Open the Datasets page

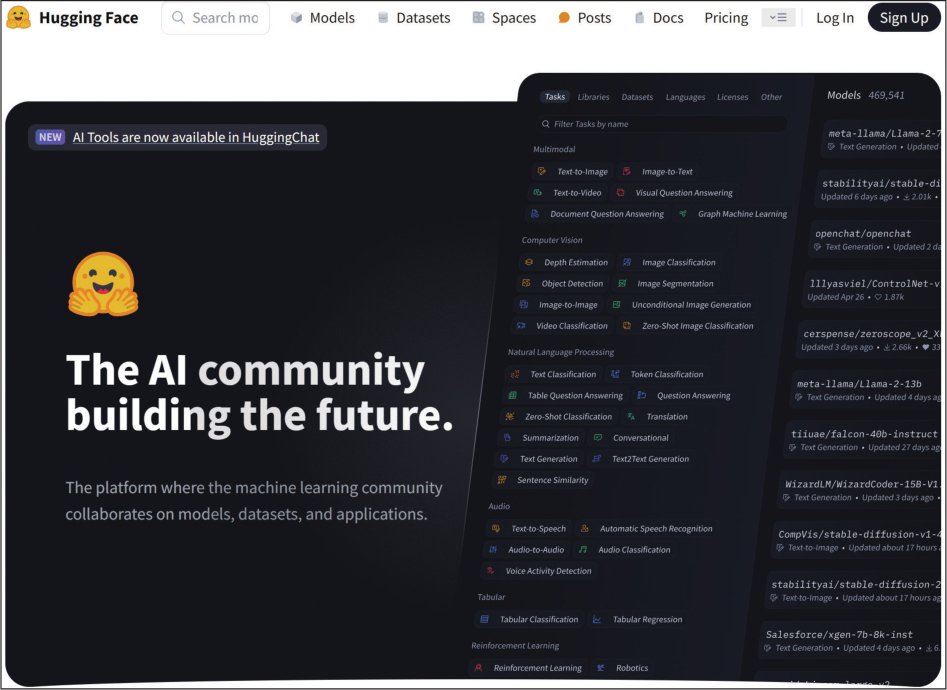click(x=414, y=18)
